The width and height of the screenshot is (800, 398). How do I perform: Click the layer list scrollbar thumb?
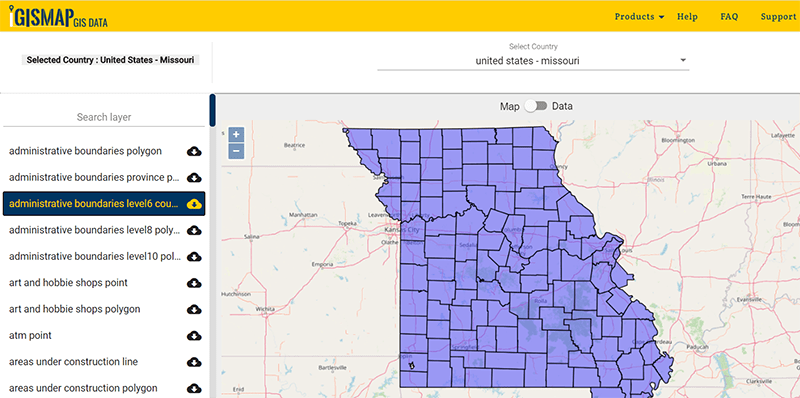coord(213,110)
